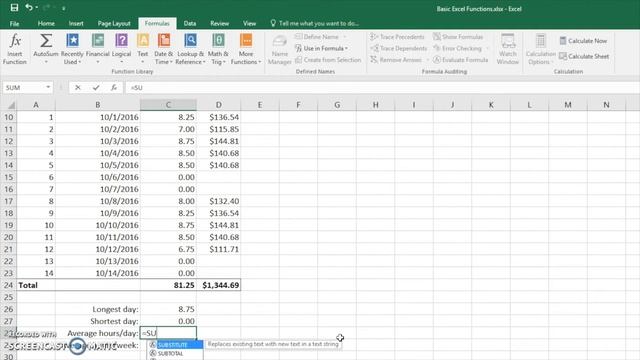
Task: Click the AutoSum sigma icon
Action: point(46,41)
